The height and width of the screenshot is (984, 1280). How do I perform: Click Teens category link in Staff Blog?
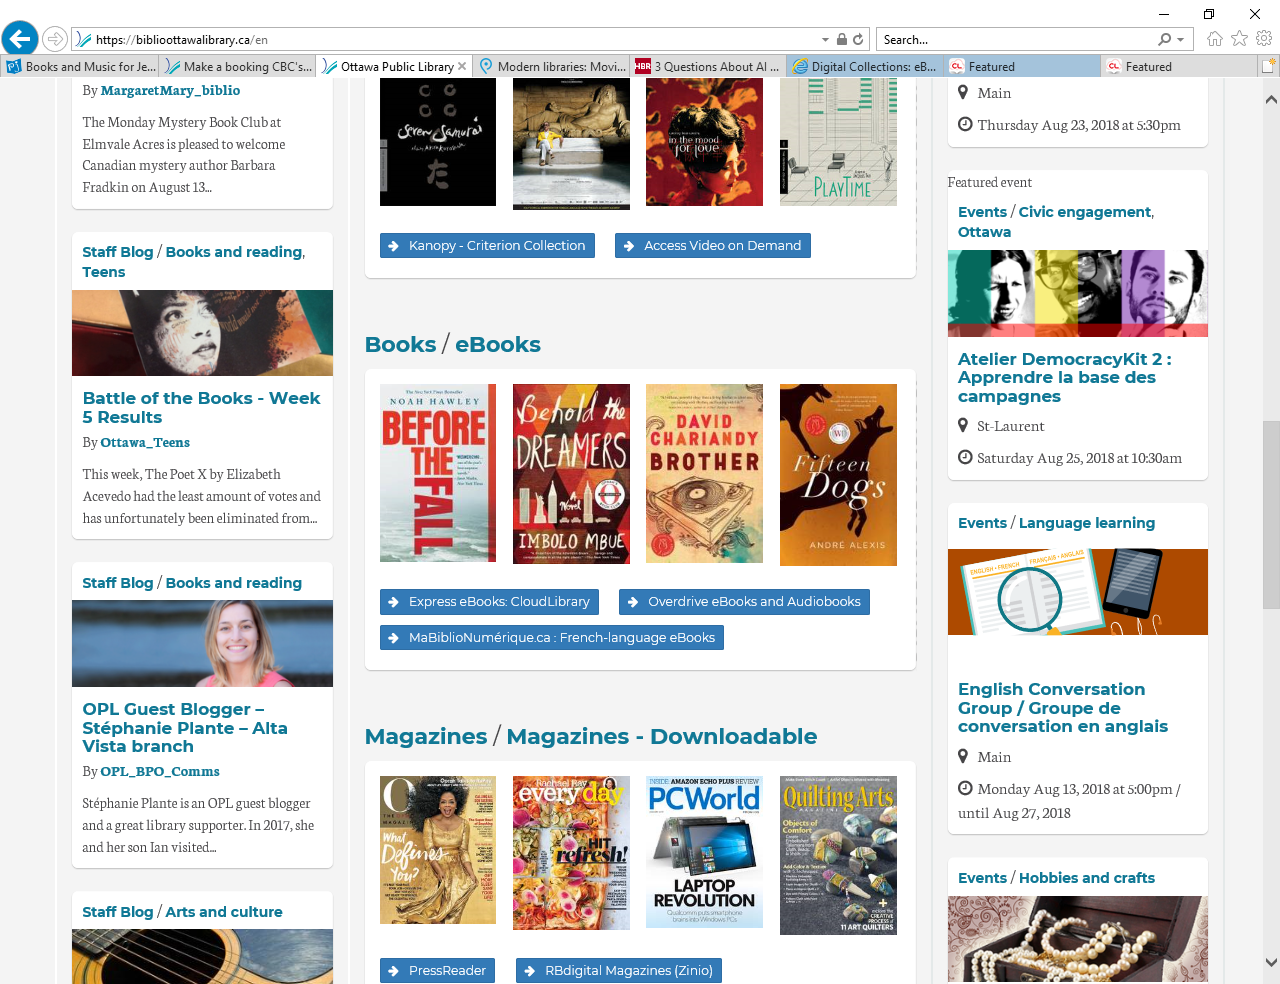click(104, 272)
